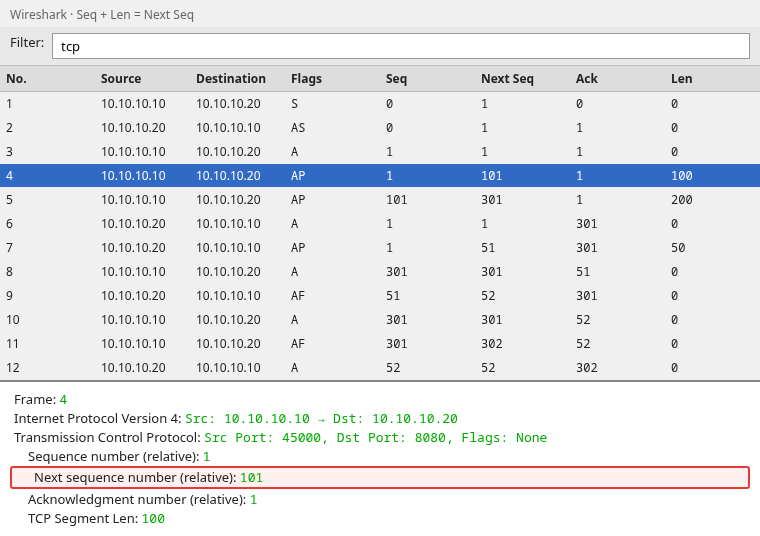This screenshot has width=760, height=536.
Task: Select packet number 10 row
Action: (380, 320)
